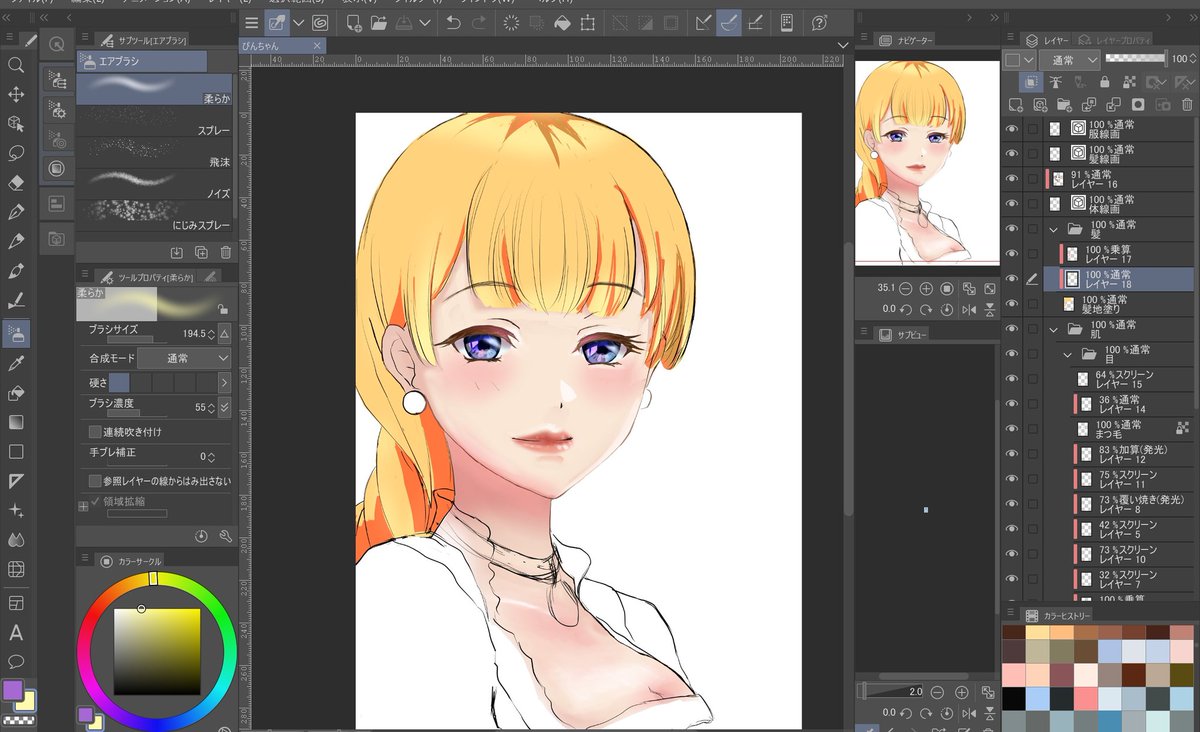Click the New canvas icon

coord(353,22)
